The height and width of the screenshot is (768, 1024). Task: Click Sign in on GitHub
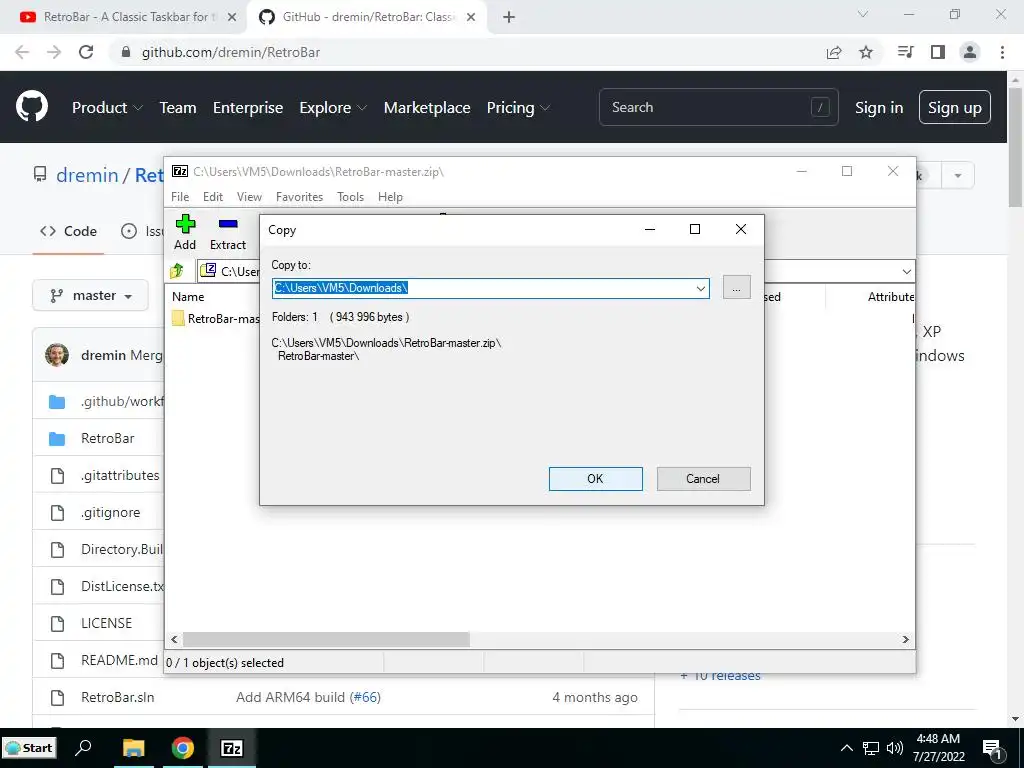(879, 108)
